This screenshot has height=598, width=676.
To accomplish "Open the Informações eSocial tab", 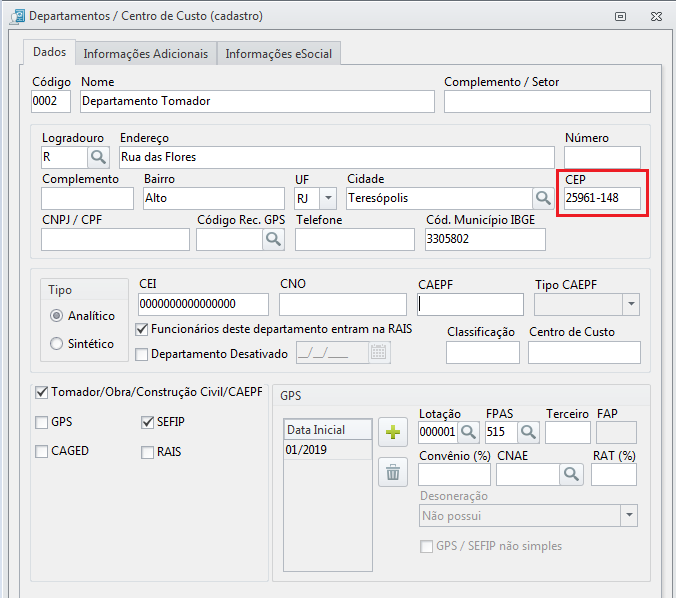I will 279,54.
